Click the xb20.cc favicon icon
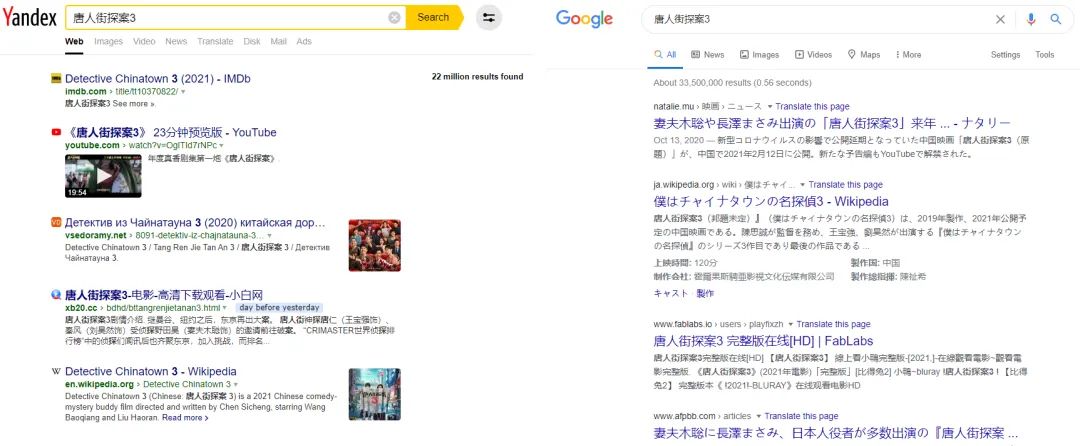 56,295
